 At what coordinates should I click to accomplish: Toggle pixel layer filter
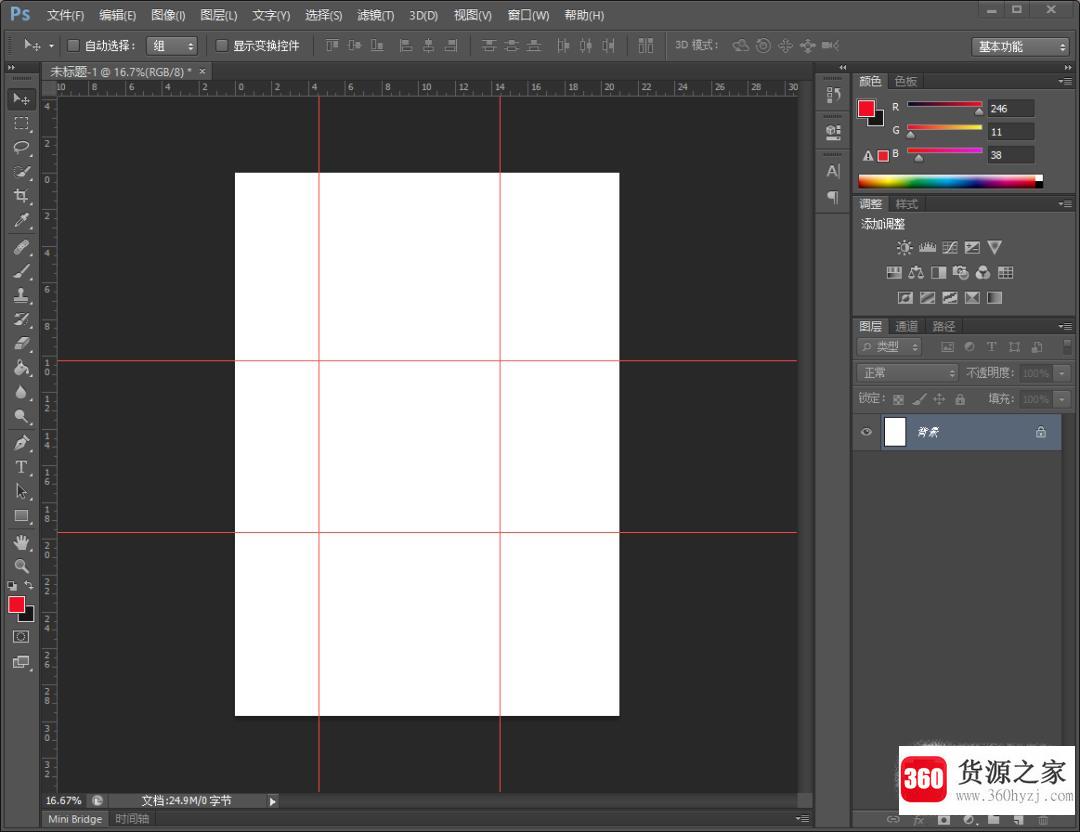(948, 347)
